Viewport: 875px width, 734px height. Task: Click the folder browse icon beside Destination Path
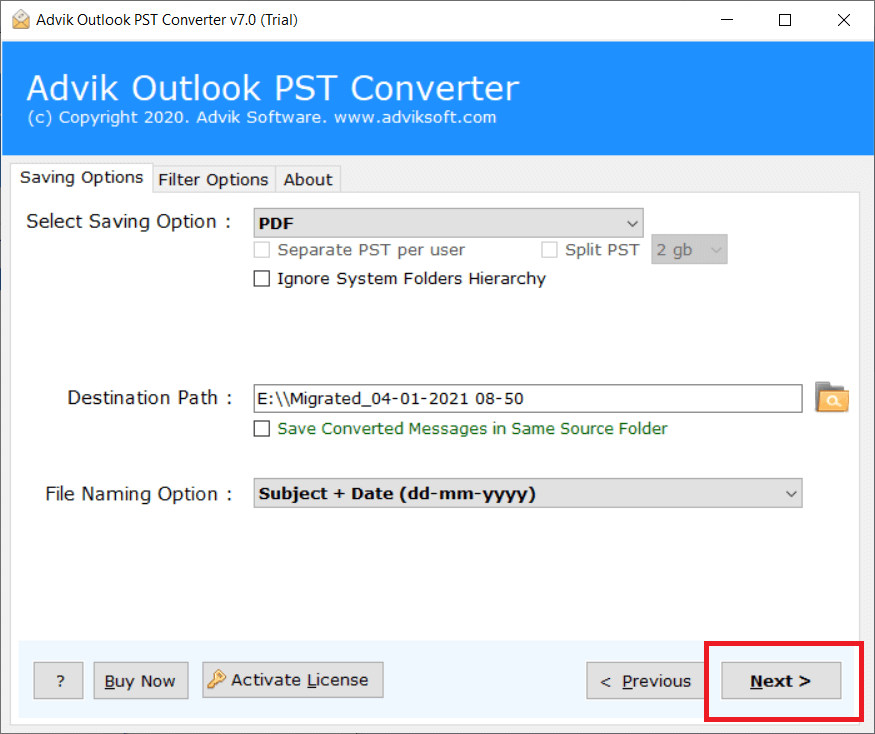(831, 397)
